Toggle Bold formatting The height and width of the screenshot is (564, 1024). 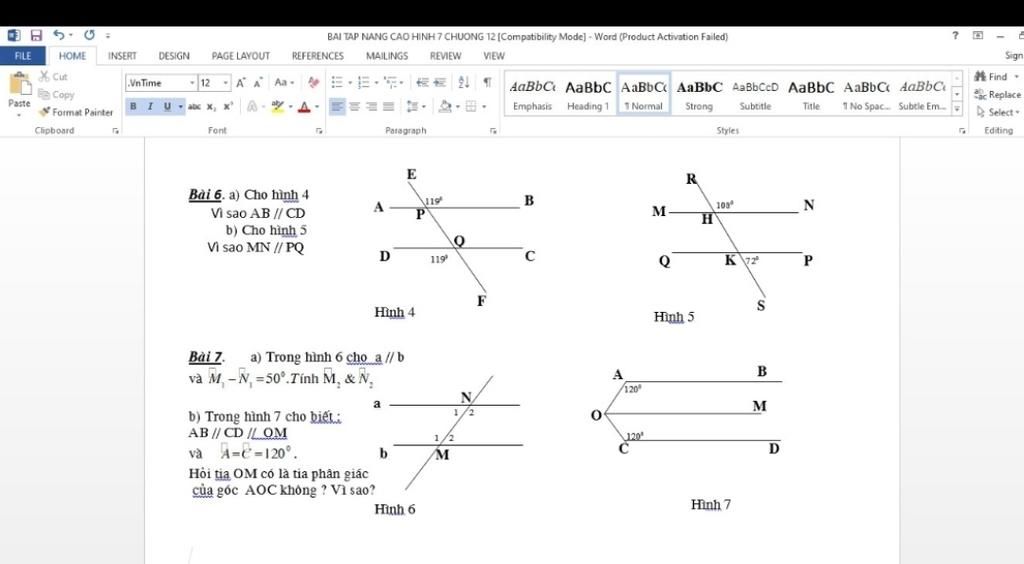[x=133, y=106]
